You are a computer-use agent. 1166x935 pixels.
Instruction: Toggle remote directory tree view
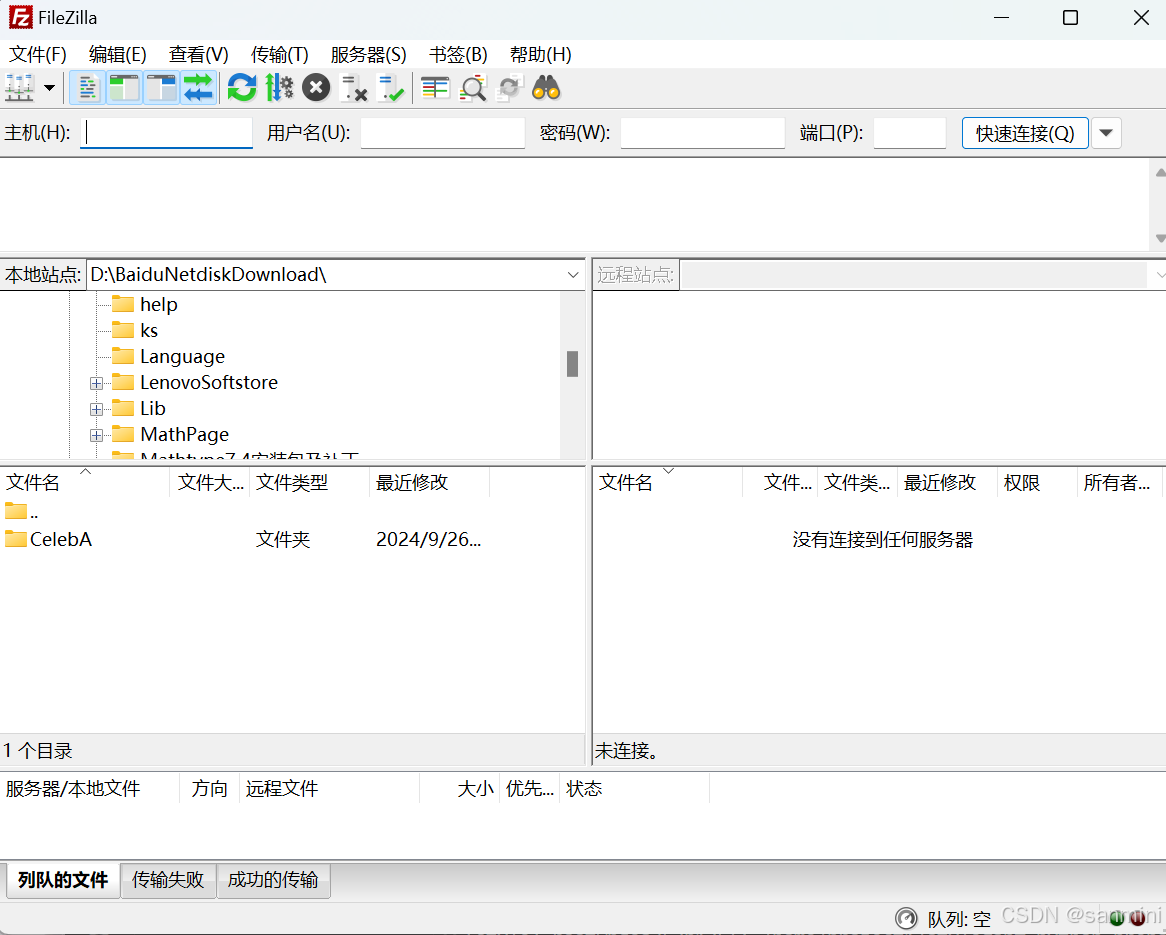[161, 88]
